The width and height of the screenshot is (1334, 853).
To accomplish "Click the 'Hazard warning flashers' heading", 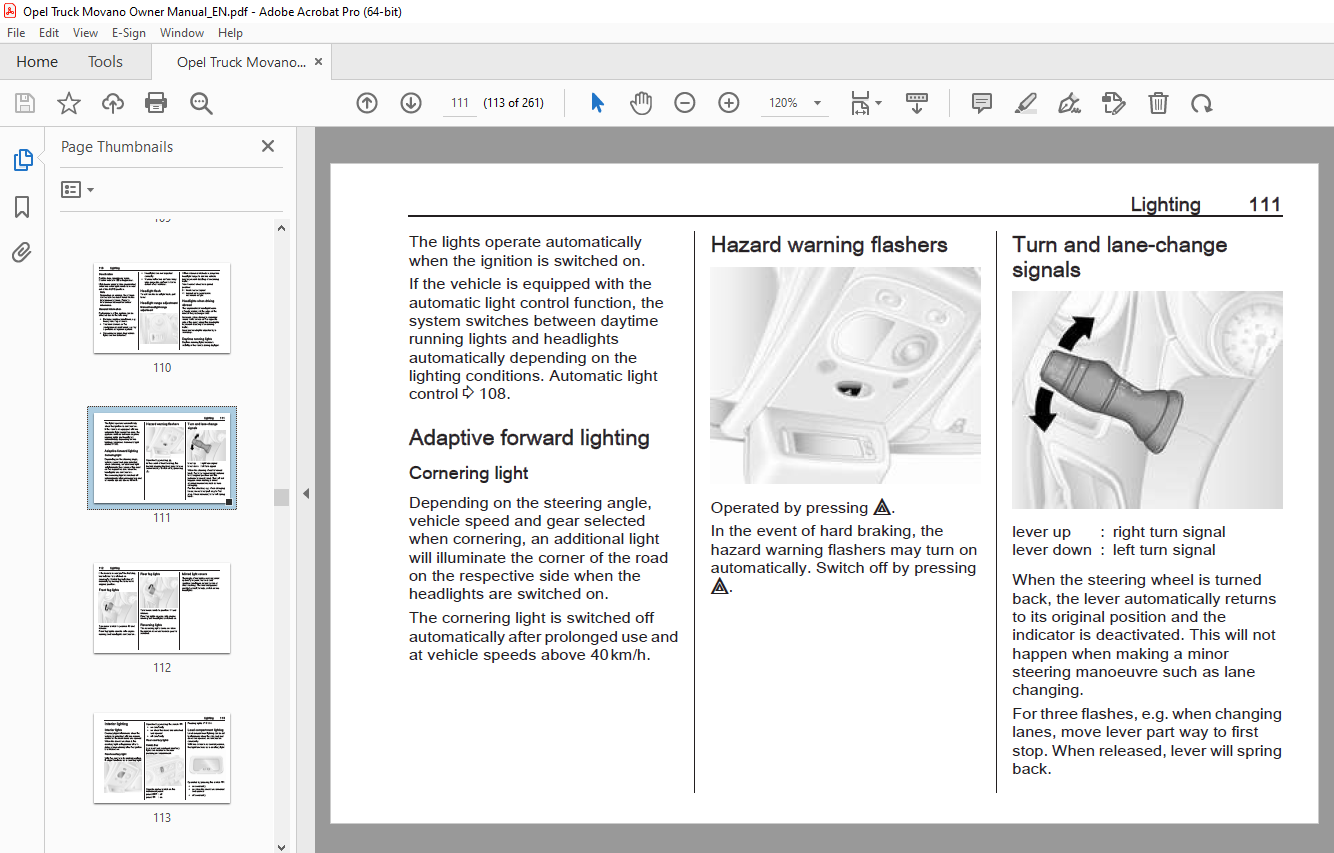I will (829, 245).
